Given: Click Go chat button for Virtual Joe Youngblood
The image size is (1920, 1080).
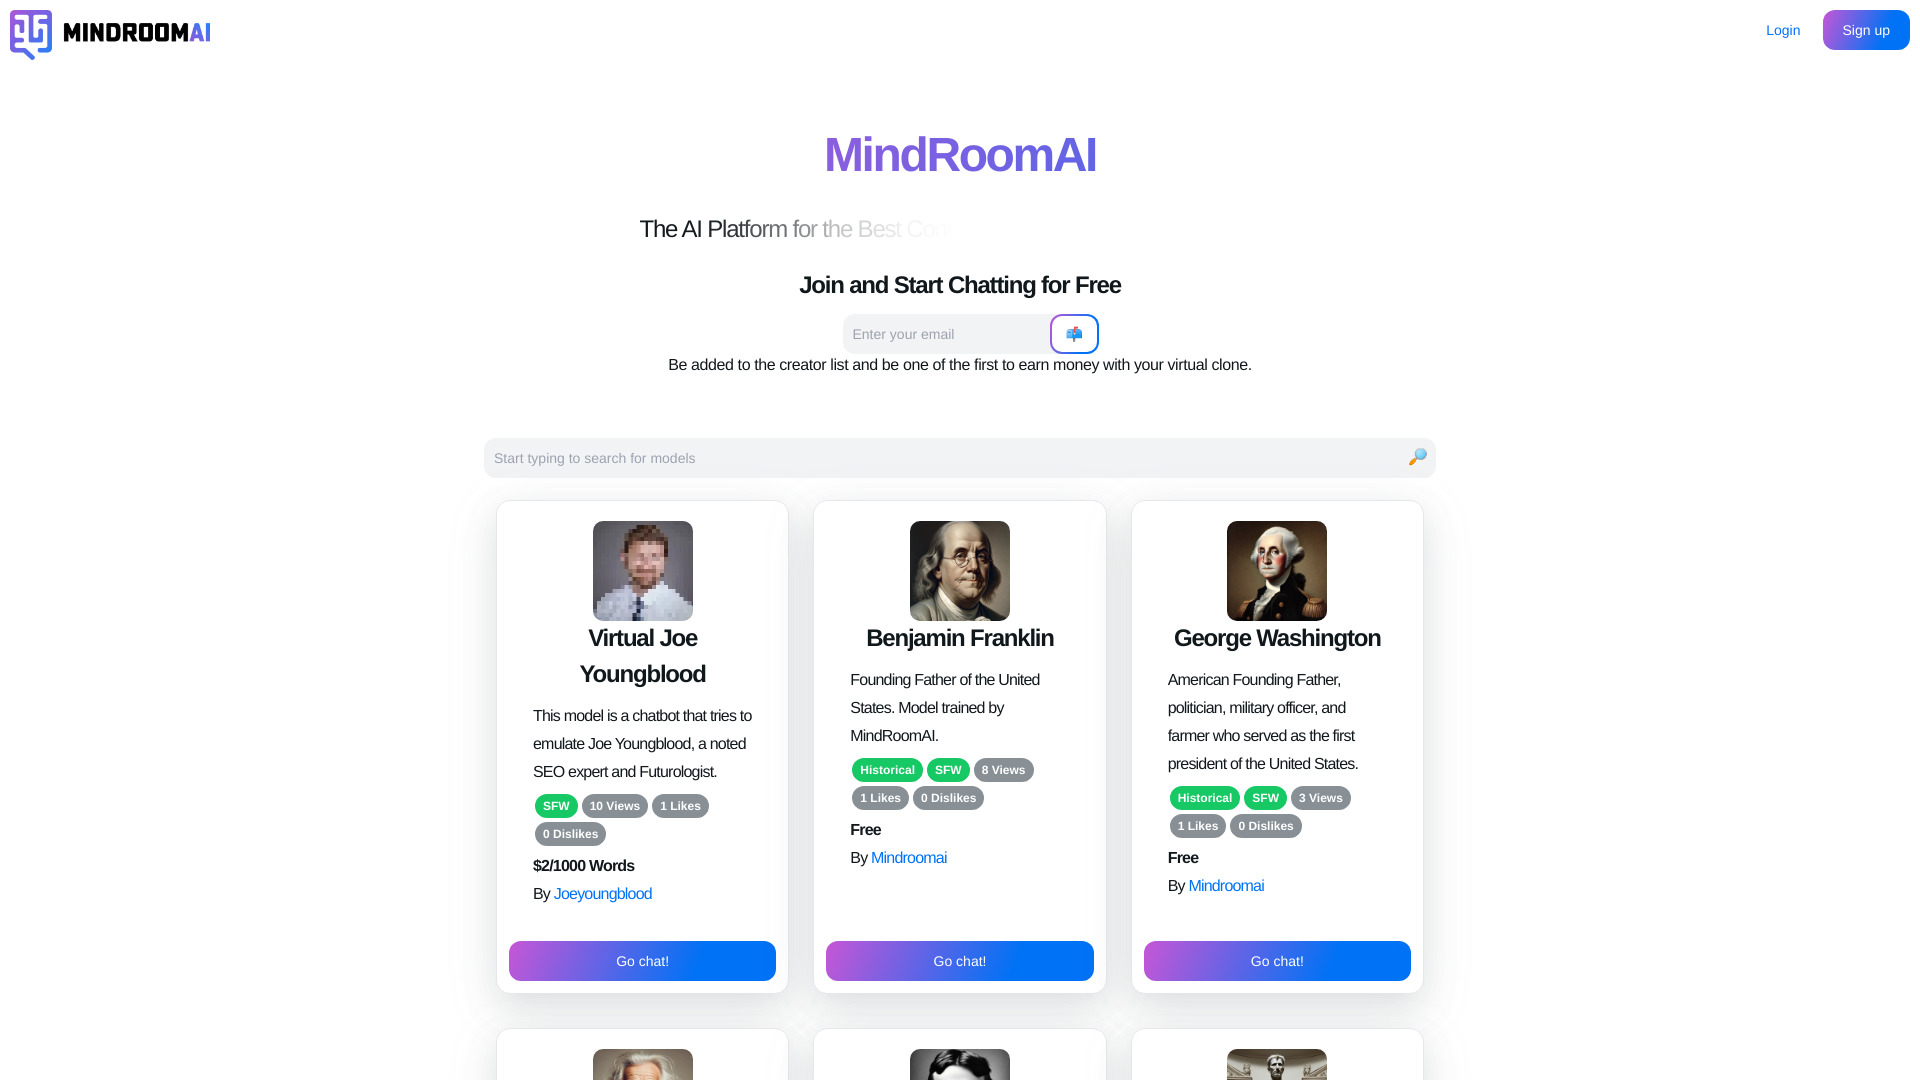Looking at the screenshot, I should 642,960.
